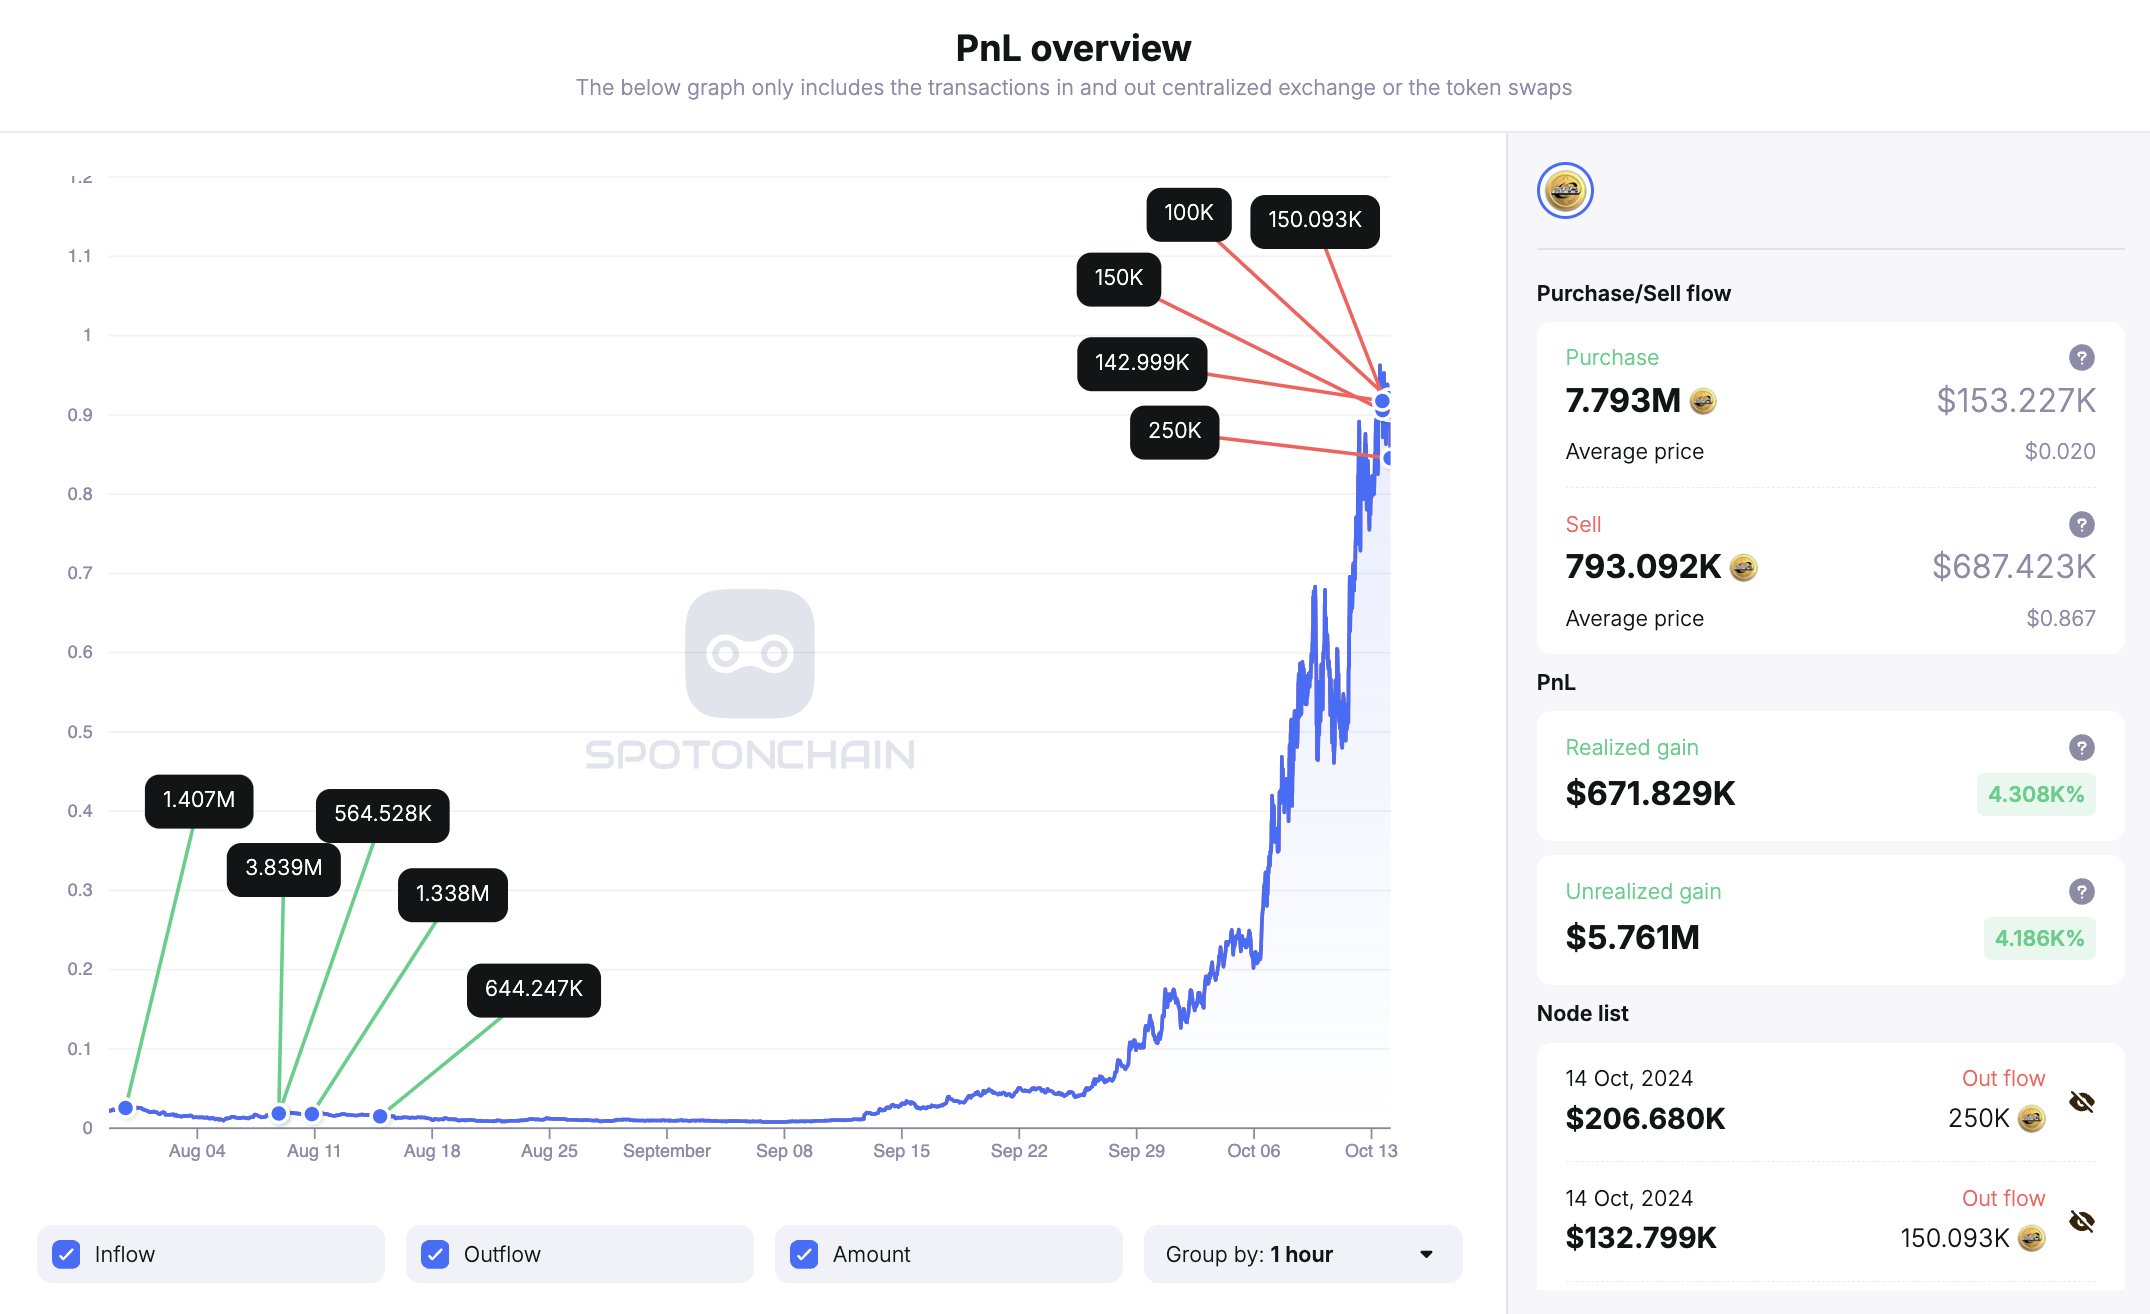Click the profile avatar icon at top right
This screenshot has width=2150, height=1314.
point(1565,187)
